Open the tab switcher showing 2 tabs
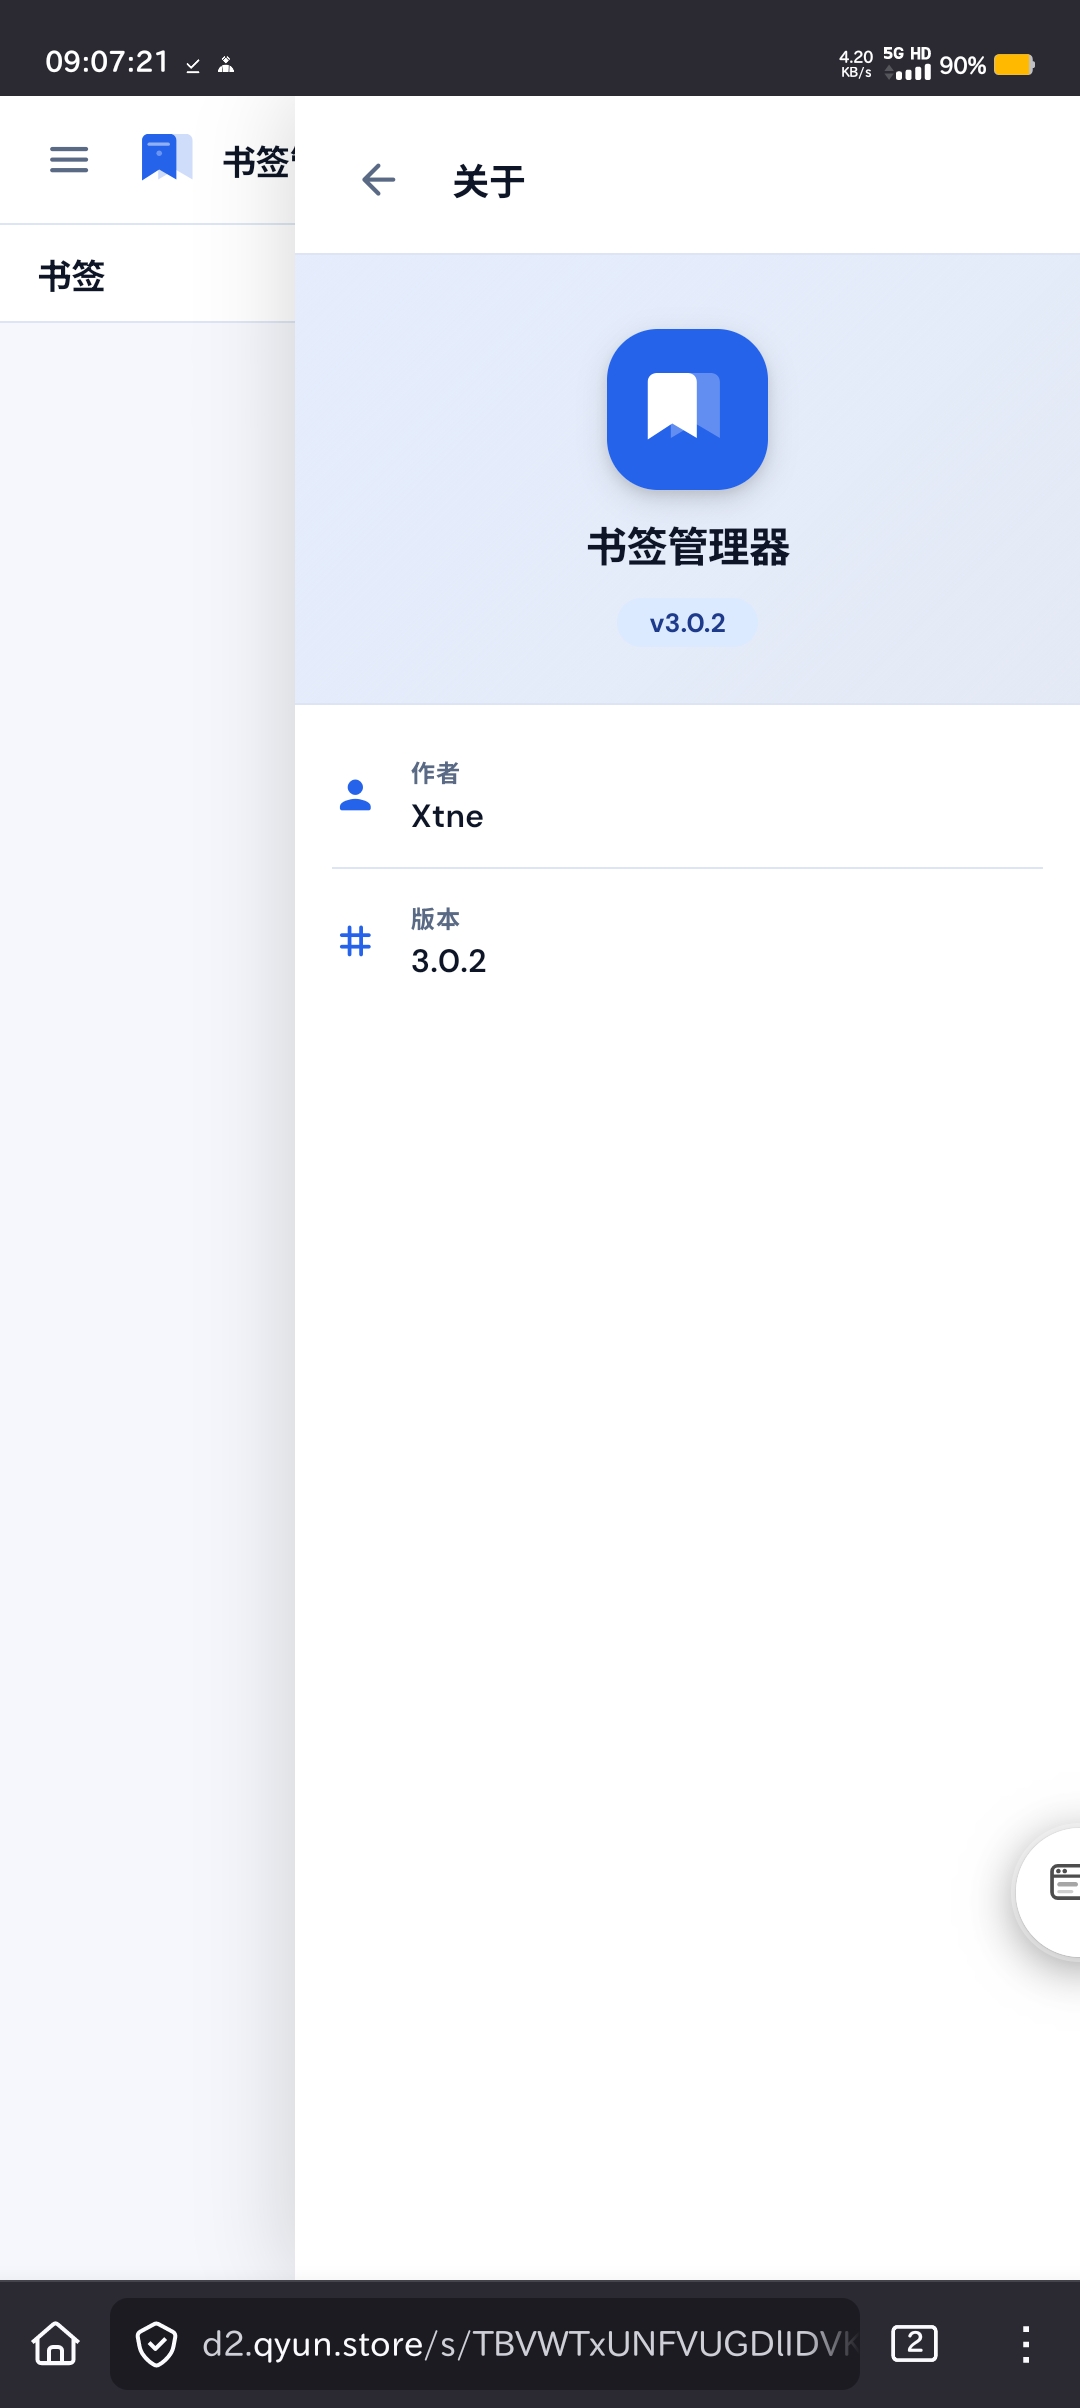1080x2408 pixels. coord(914,2343)
